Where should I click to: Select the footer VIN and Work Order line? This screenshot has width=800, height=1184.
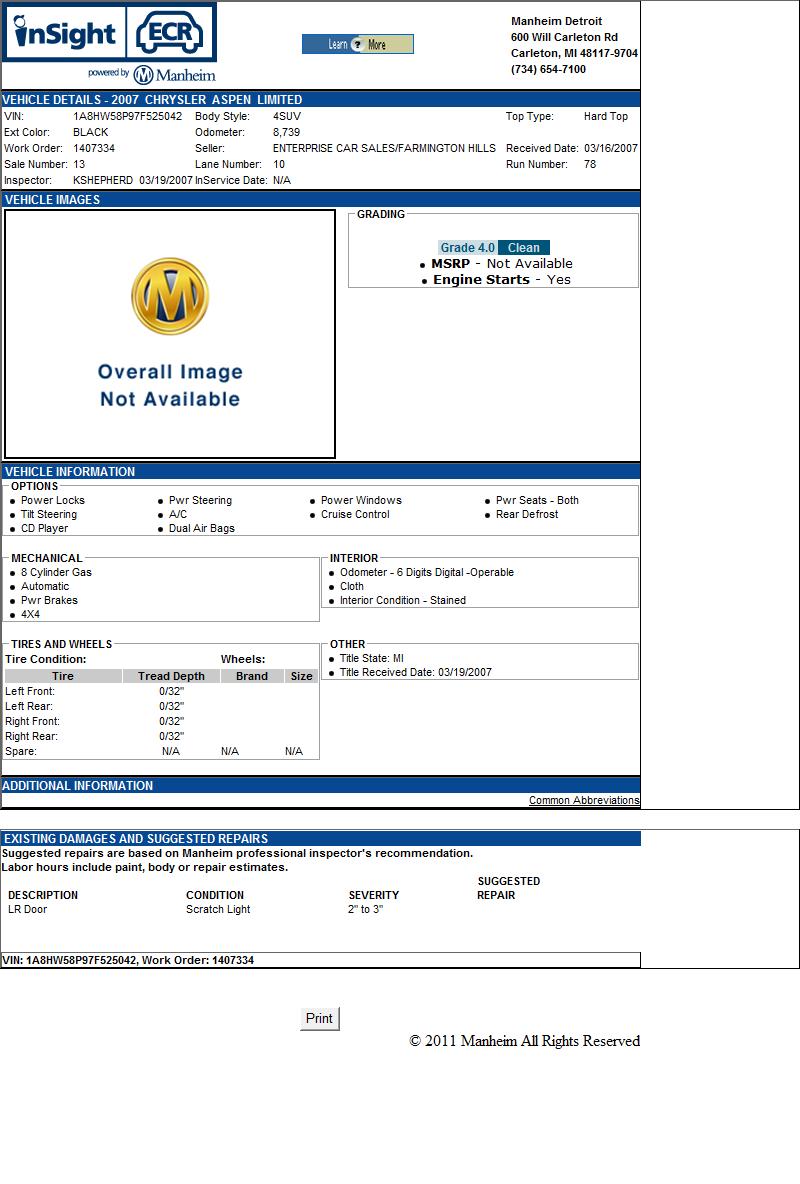pos(128,960)
